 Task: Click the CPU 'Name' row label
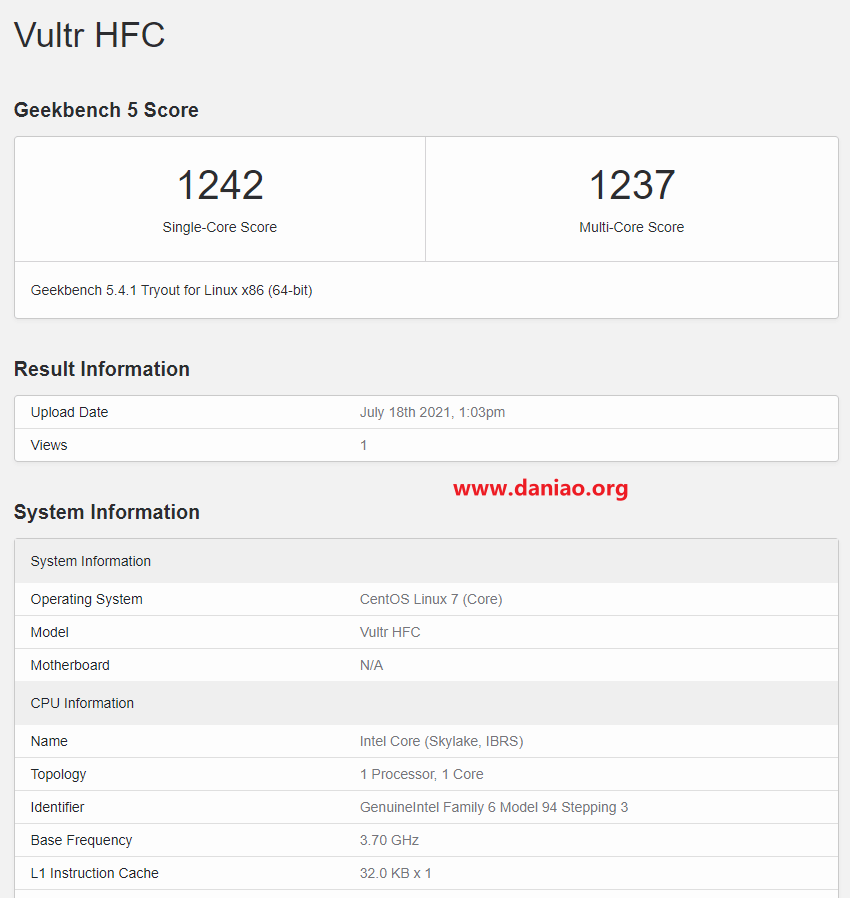(x=49, y=742)
